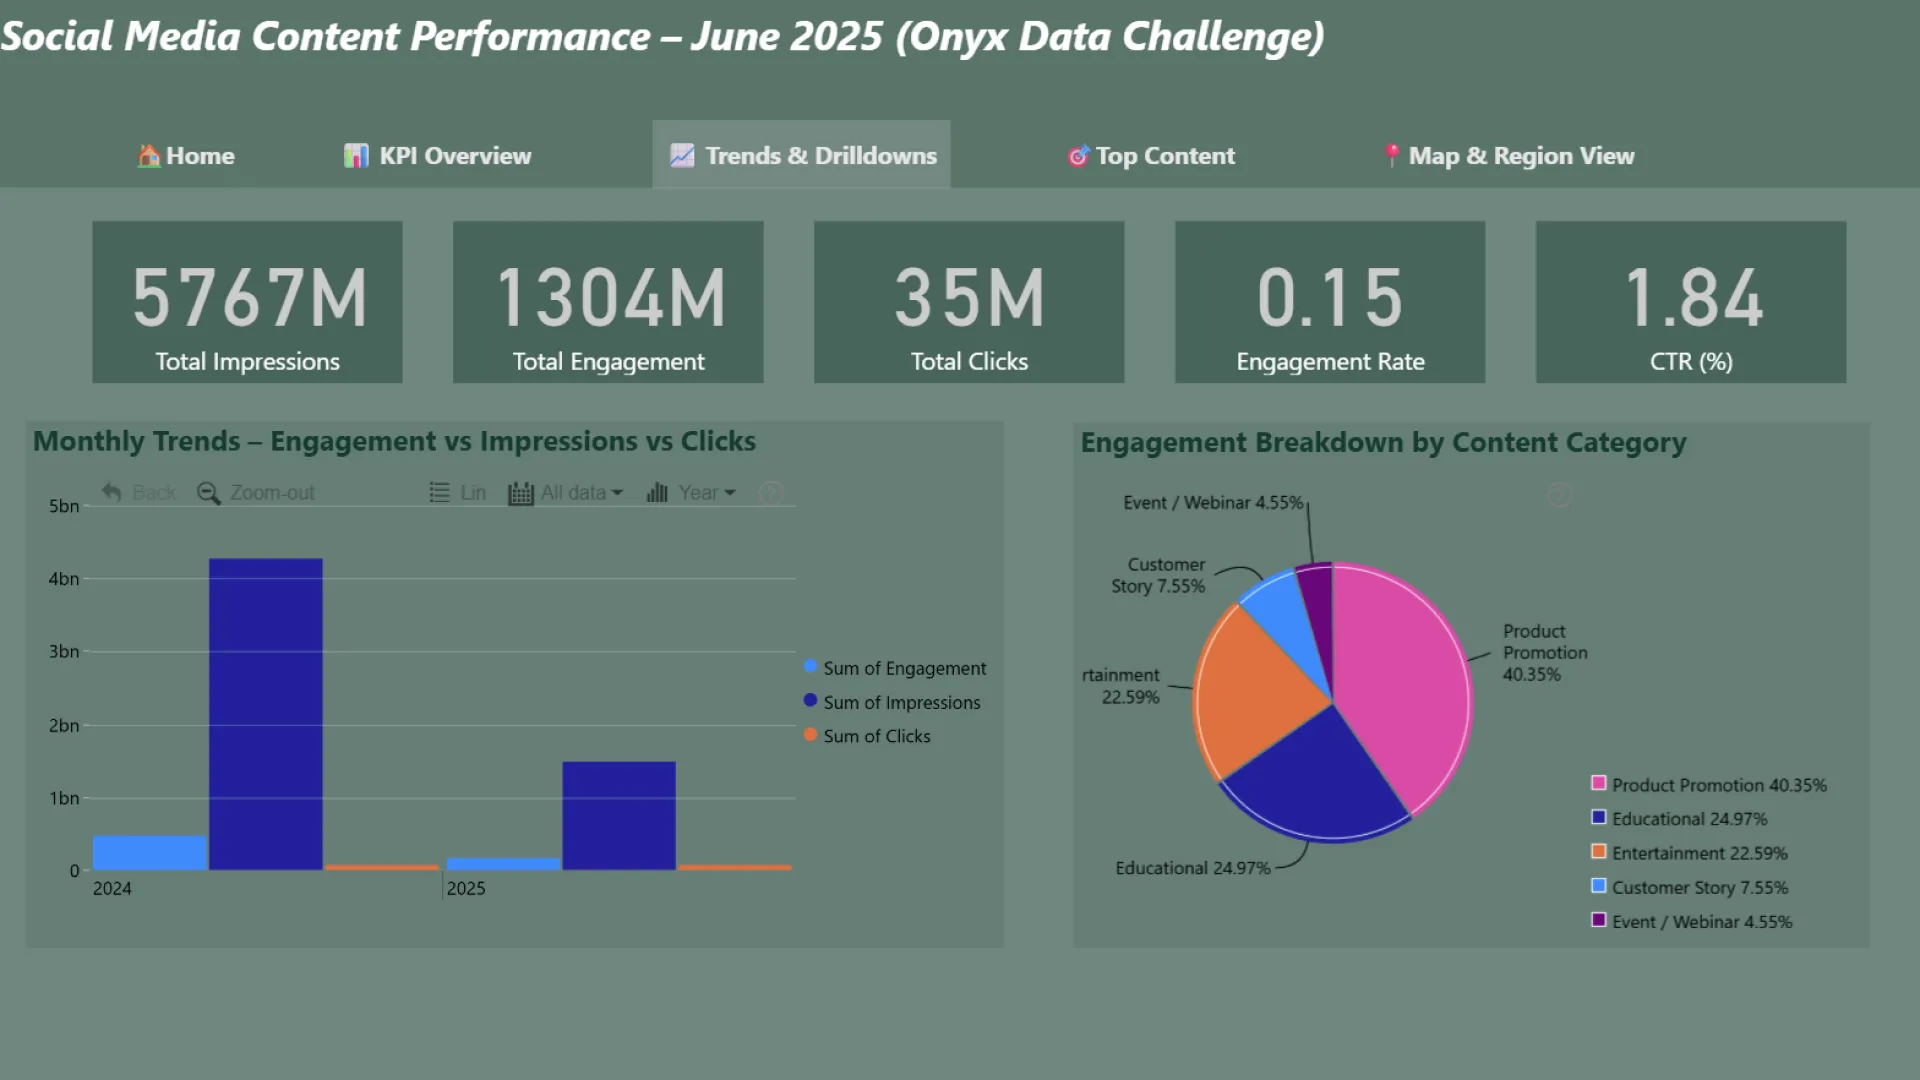1920x1080 pixels.
Task: Toggle the Sum of Impressions legend entry
Action: click(x=892, y=702)
